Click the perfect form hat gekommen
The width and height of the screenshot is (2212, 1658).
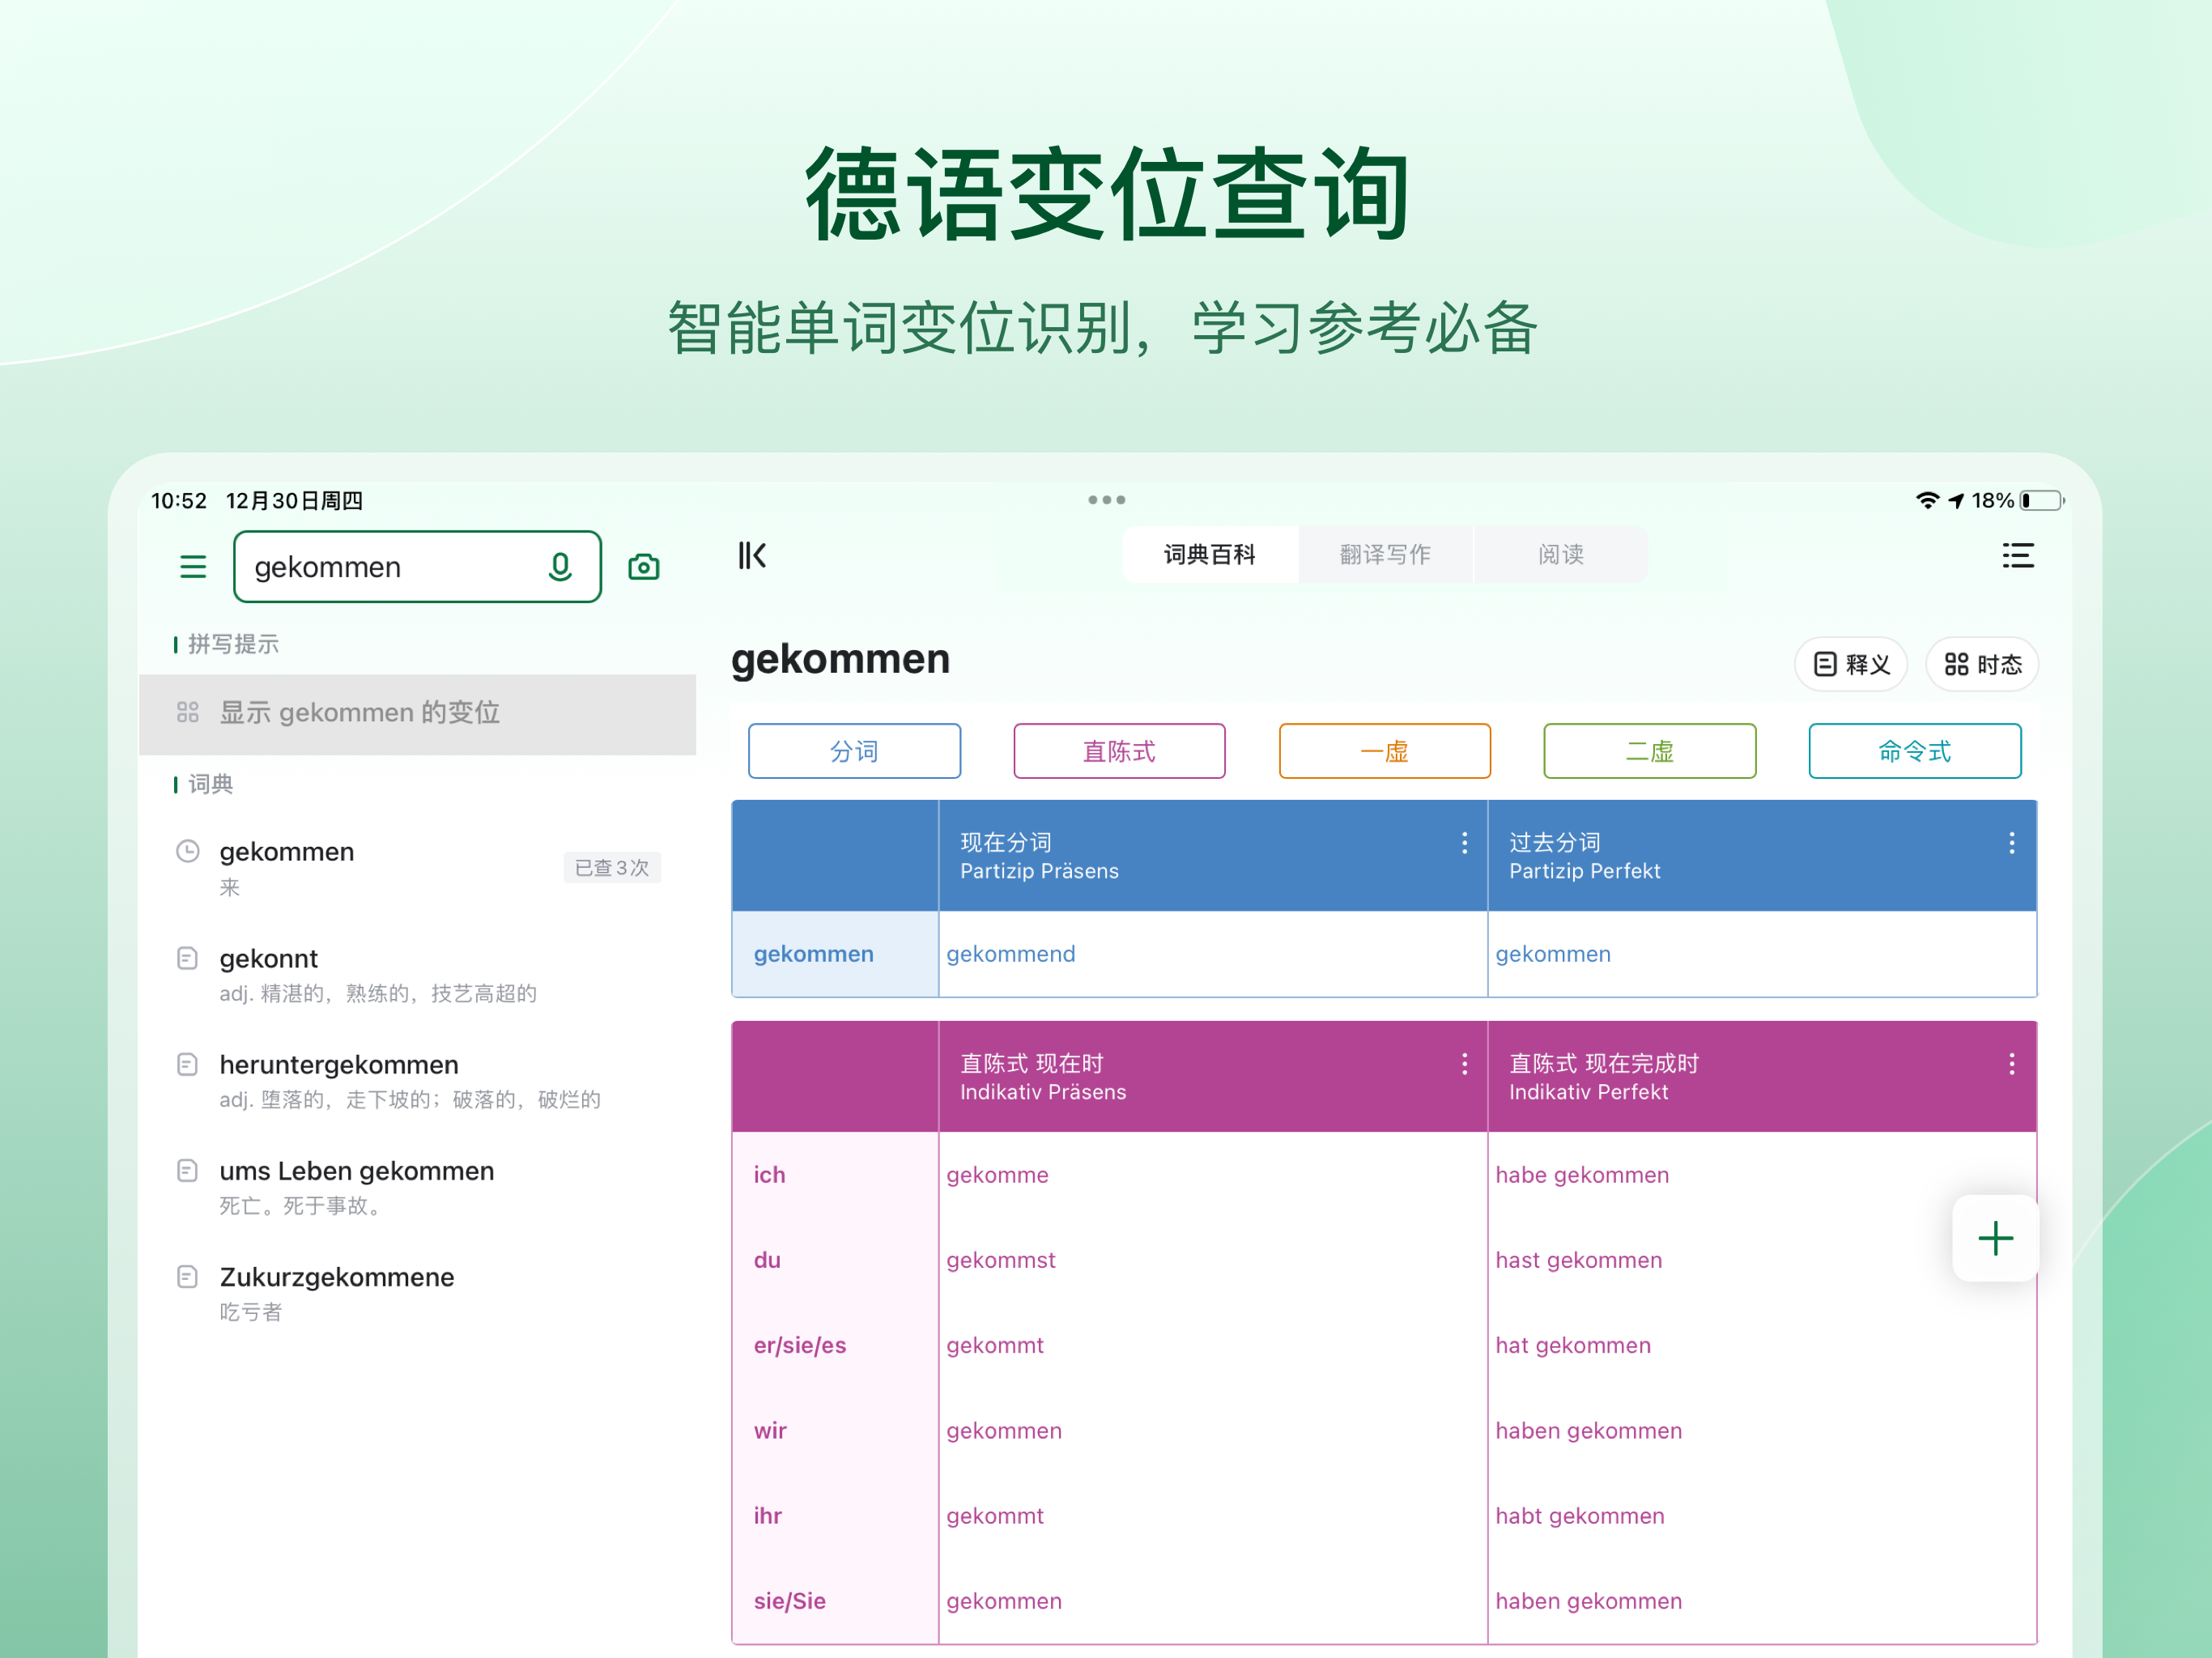1573,1345
